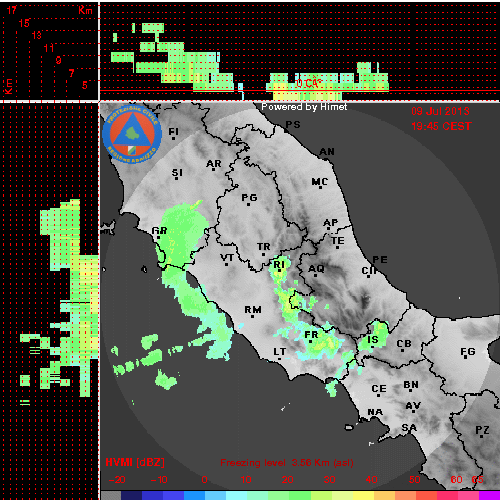500x500 pixels.
Task: Click the MC city label
Action: point(320,182)
